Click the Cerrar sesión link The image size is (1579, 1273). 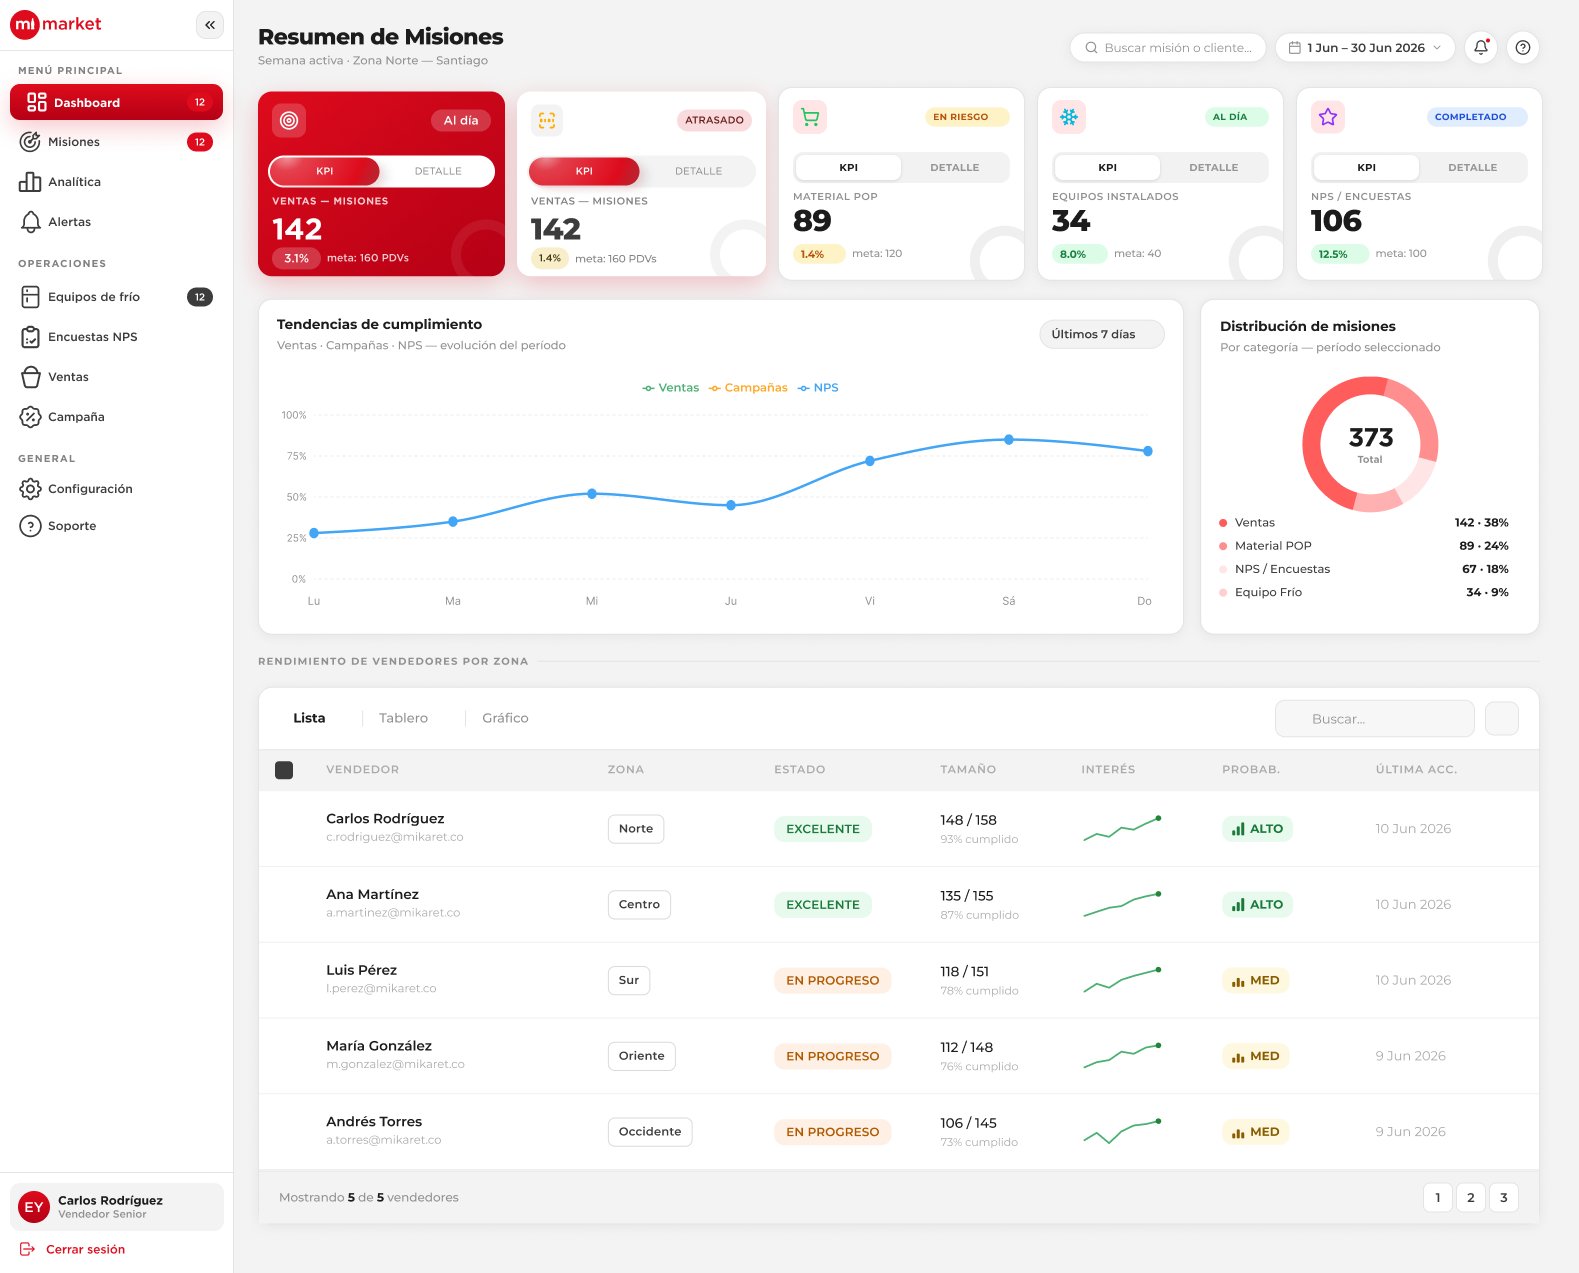(85, 1249)
